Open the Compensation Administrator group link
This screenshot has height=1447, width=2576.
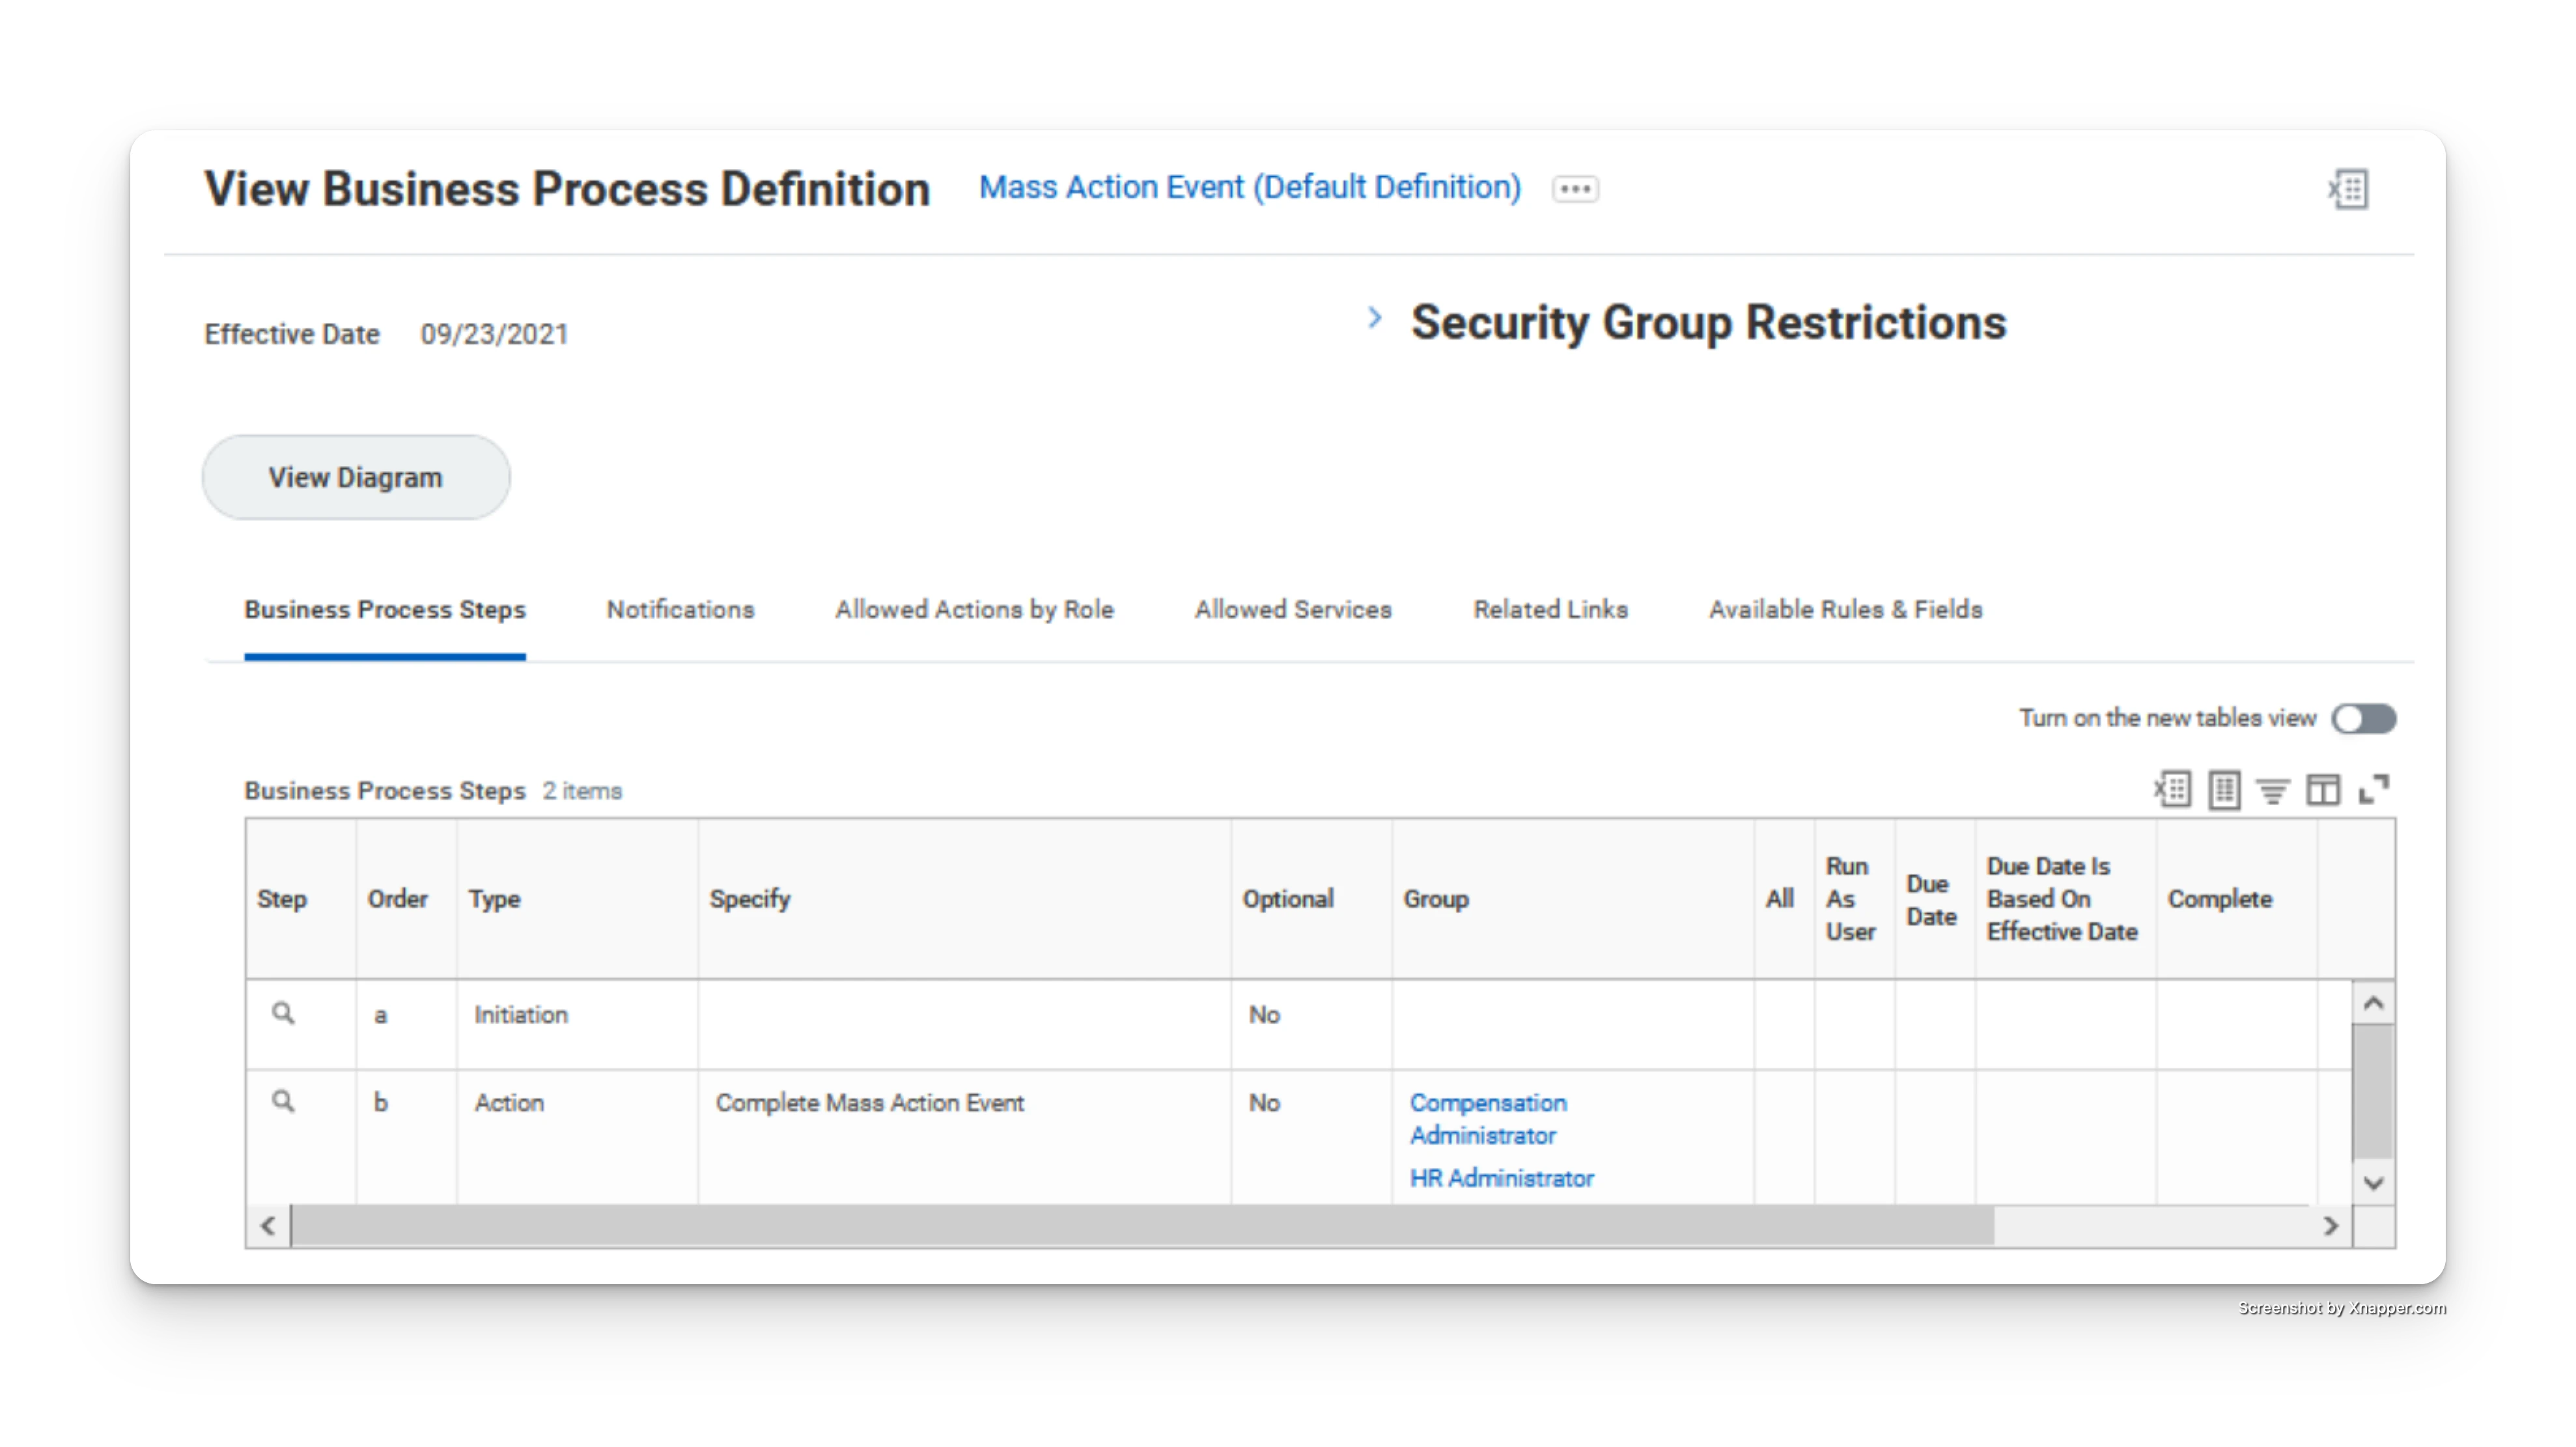click(x=1488, y=1119)
